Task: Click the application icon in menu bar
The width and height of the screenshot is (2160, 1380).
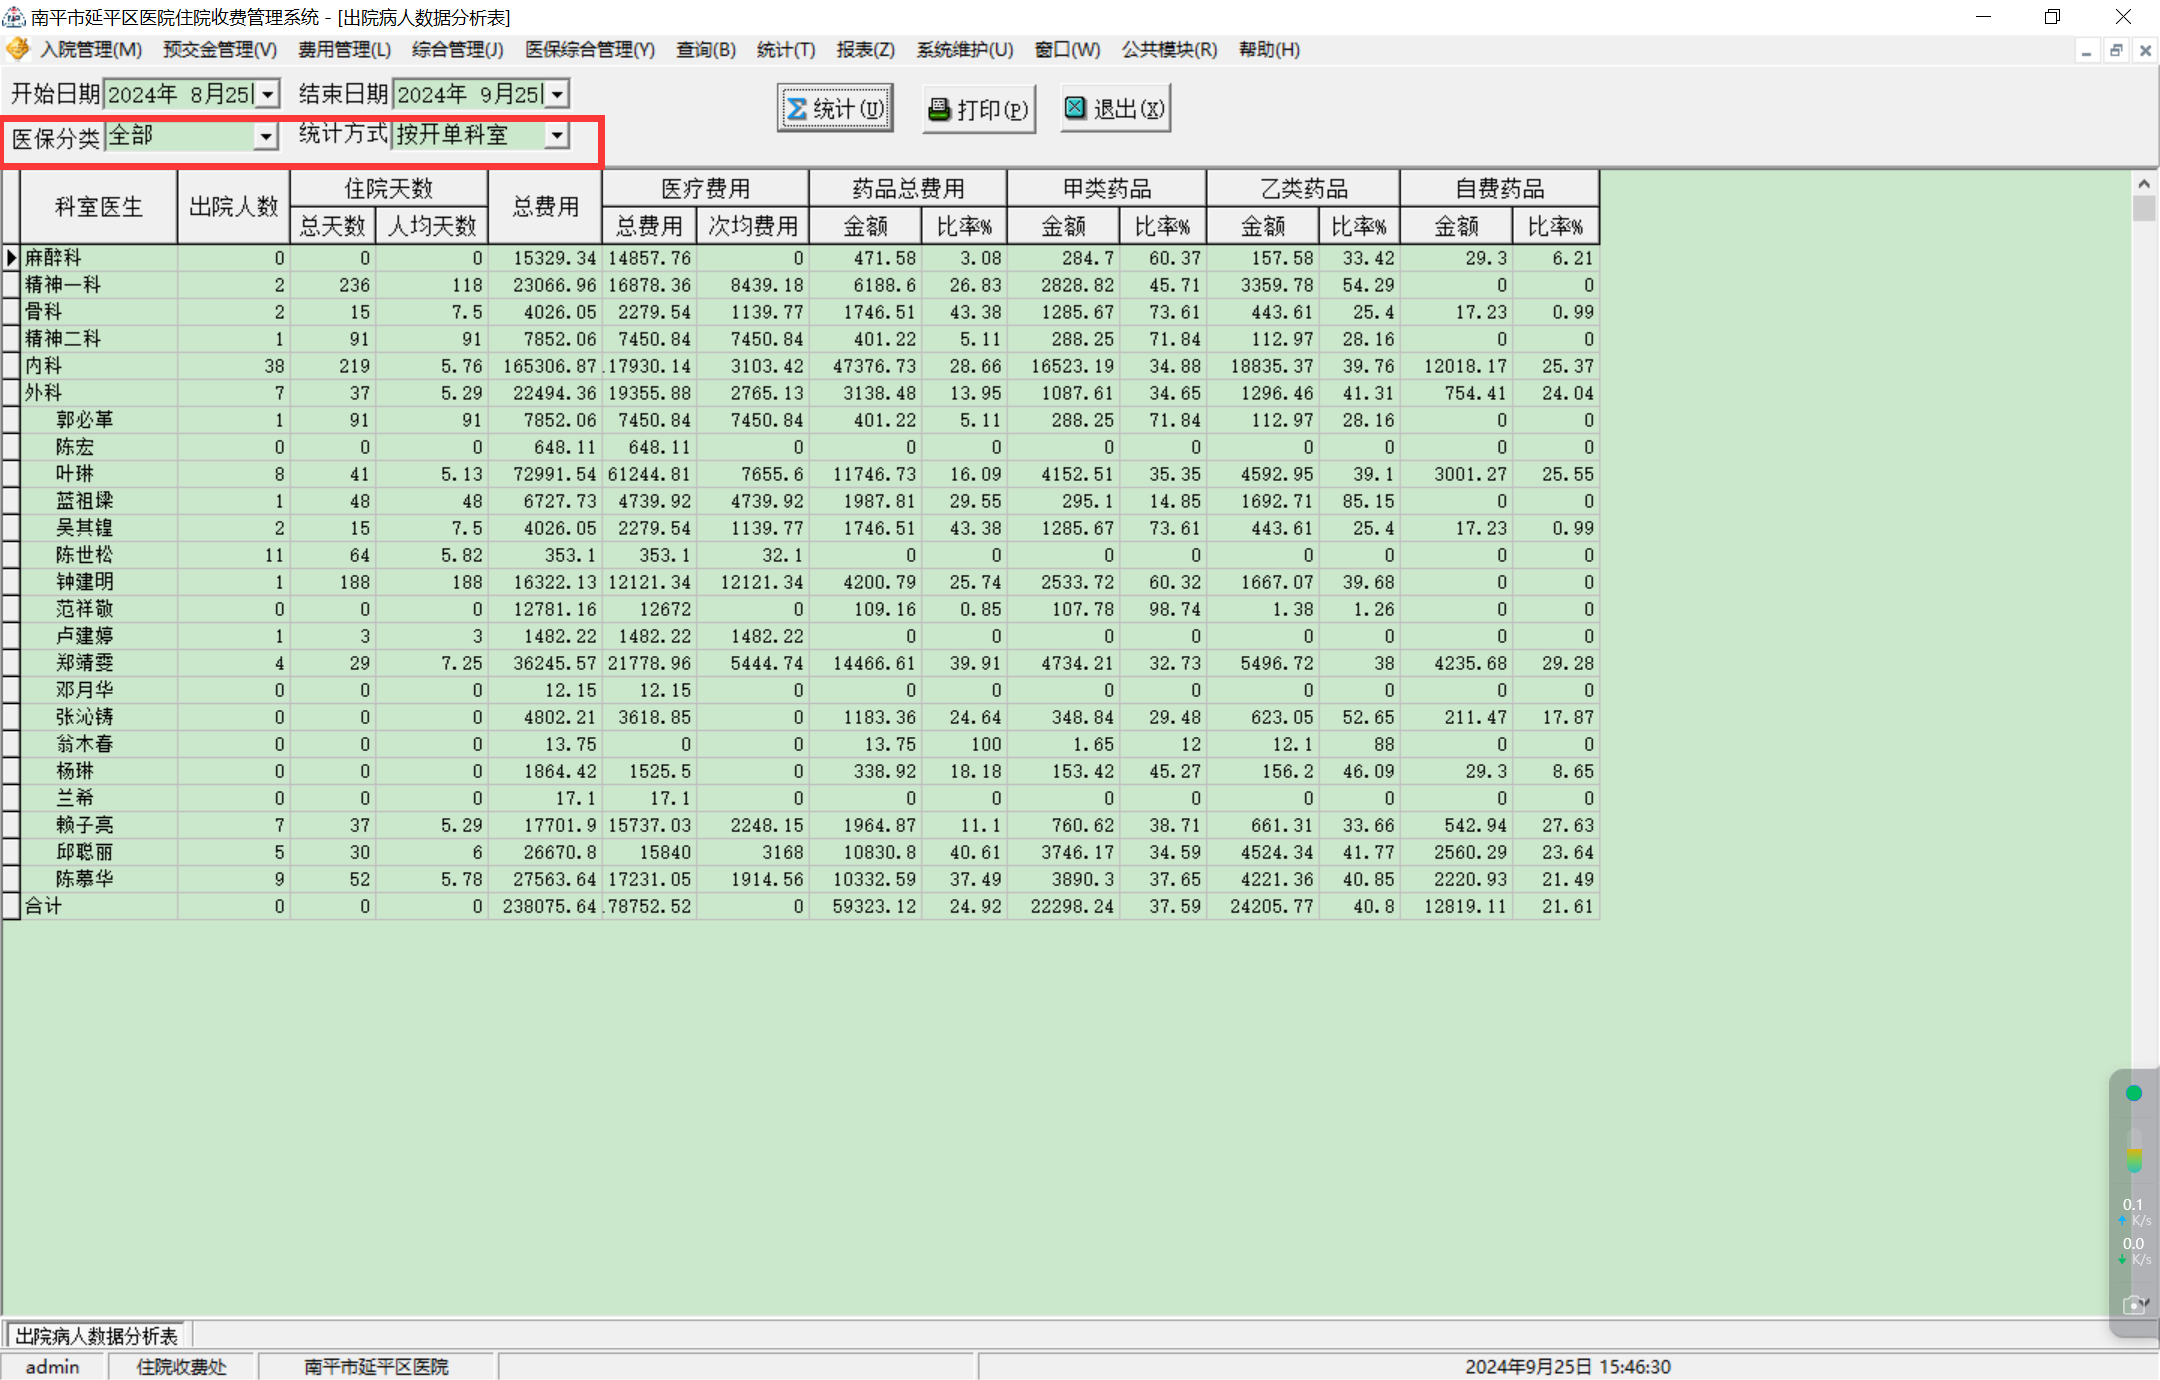Action: point(17,49)
